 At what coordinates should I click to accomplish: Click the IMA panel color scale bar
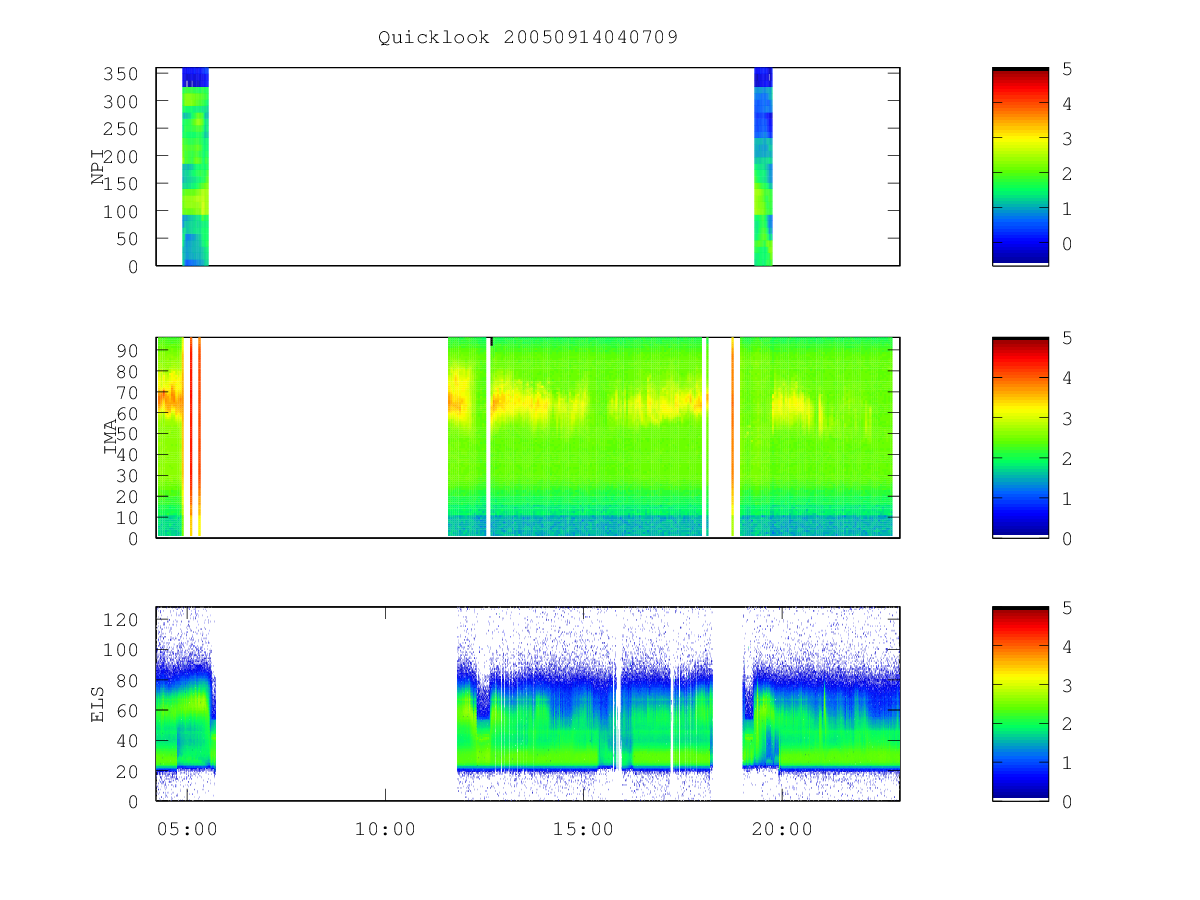click(1020, 437)
